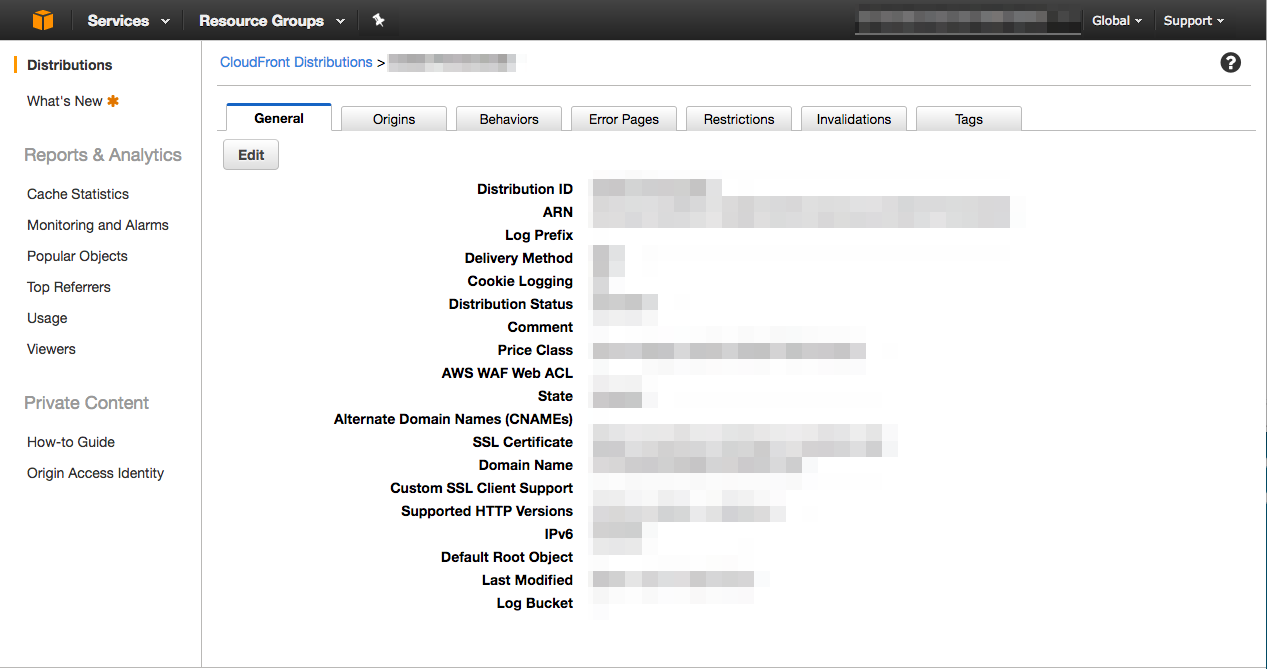Click the AWS orange cube logo
The height and width of the screenshot is (669, 1267).
pyautogui.click(x=42, y=20)
